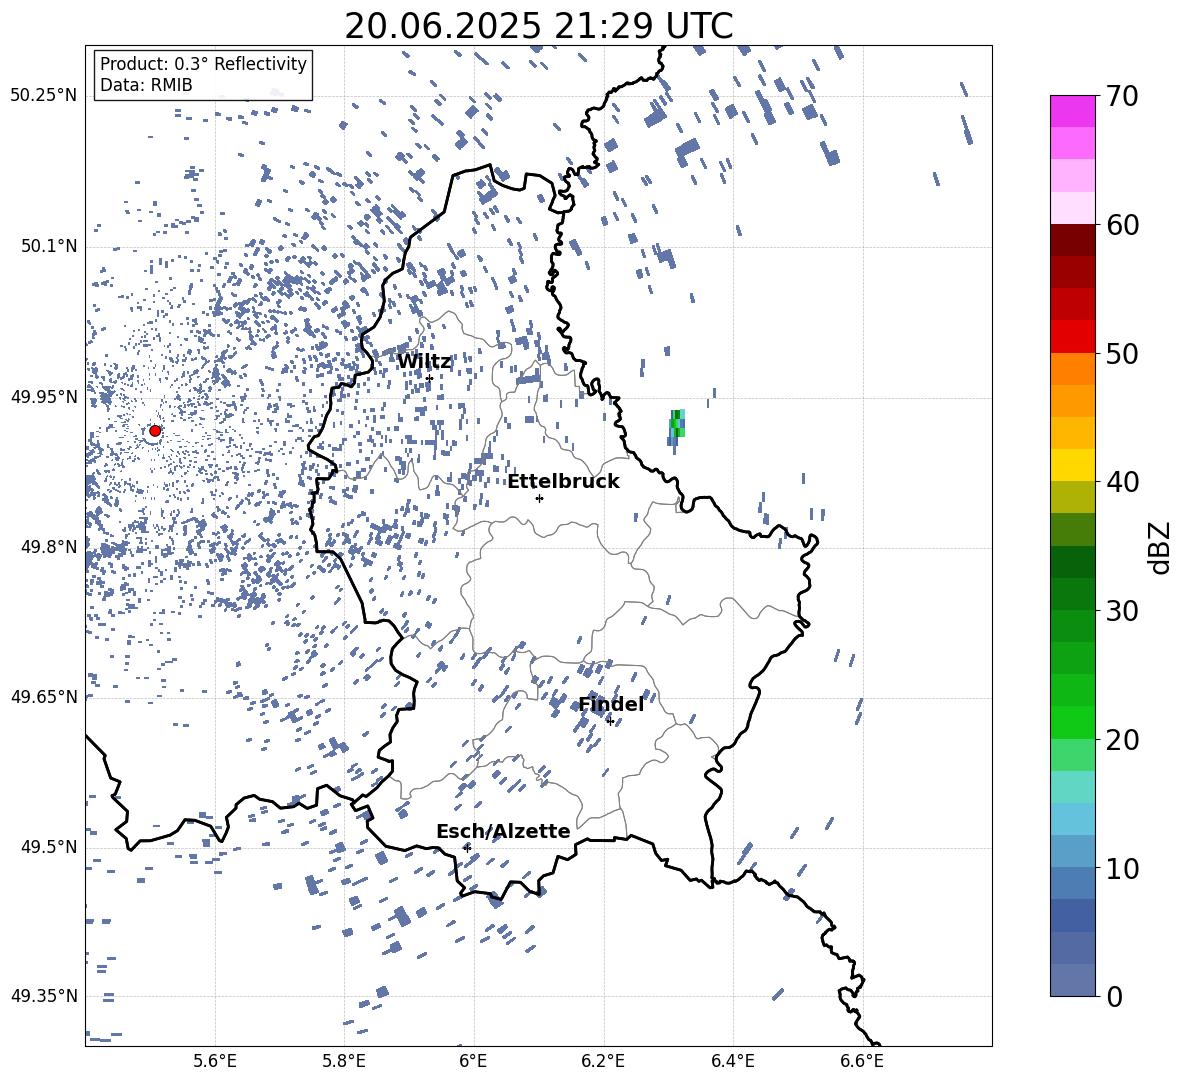Click the 50.1°N latitude label
Image resolution: width=1184 pixels, height=1081 pixels.
[x=50, y=247]
